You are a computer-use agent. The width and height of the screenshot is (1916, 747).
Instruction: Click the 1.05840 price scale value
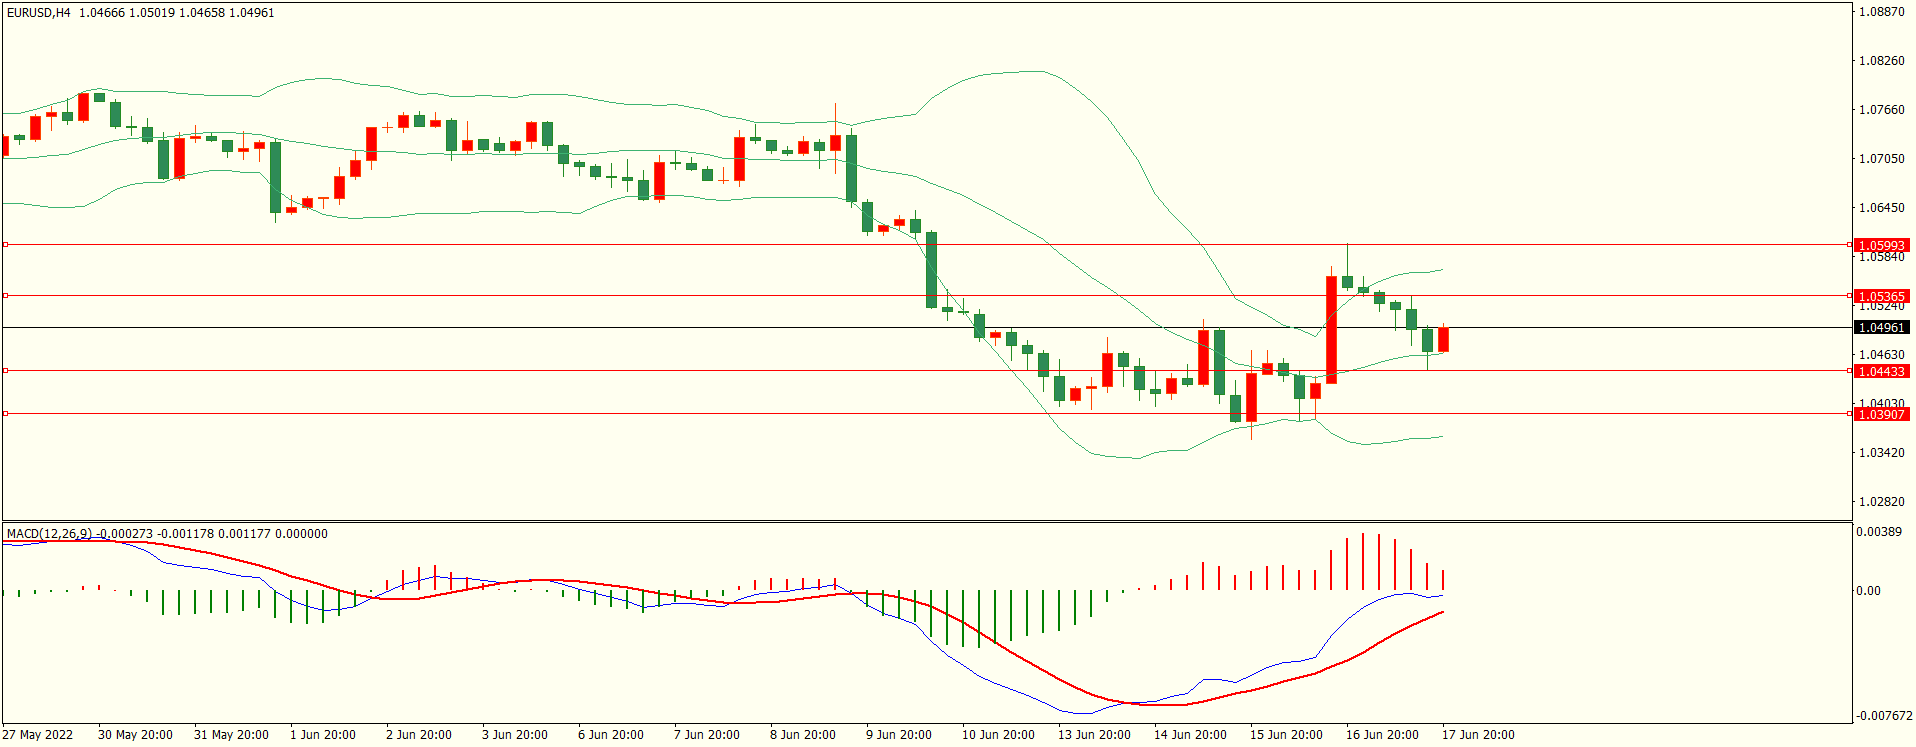1881,258
